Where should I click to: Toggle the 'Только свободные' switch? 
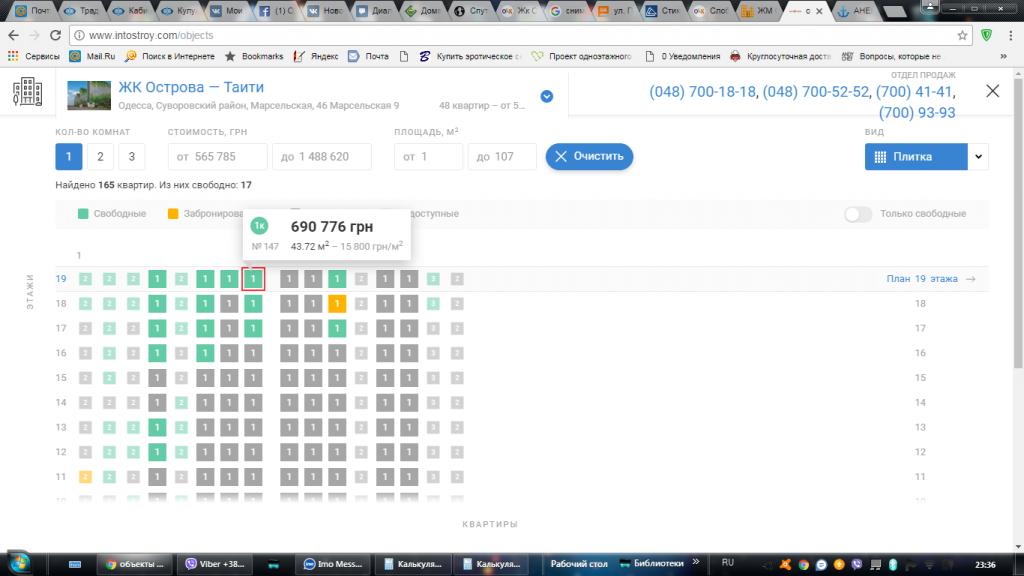[857, 214]
